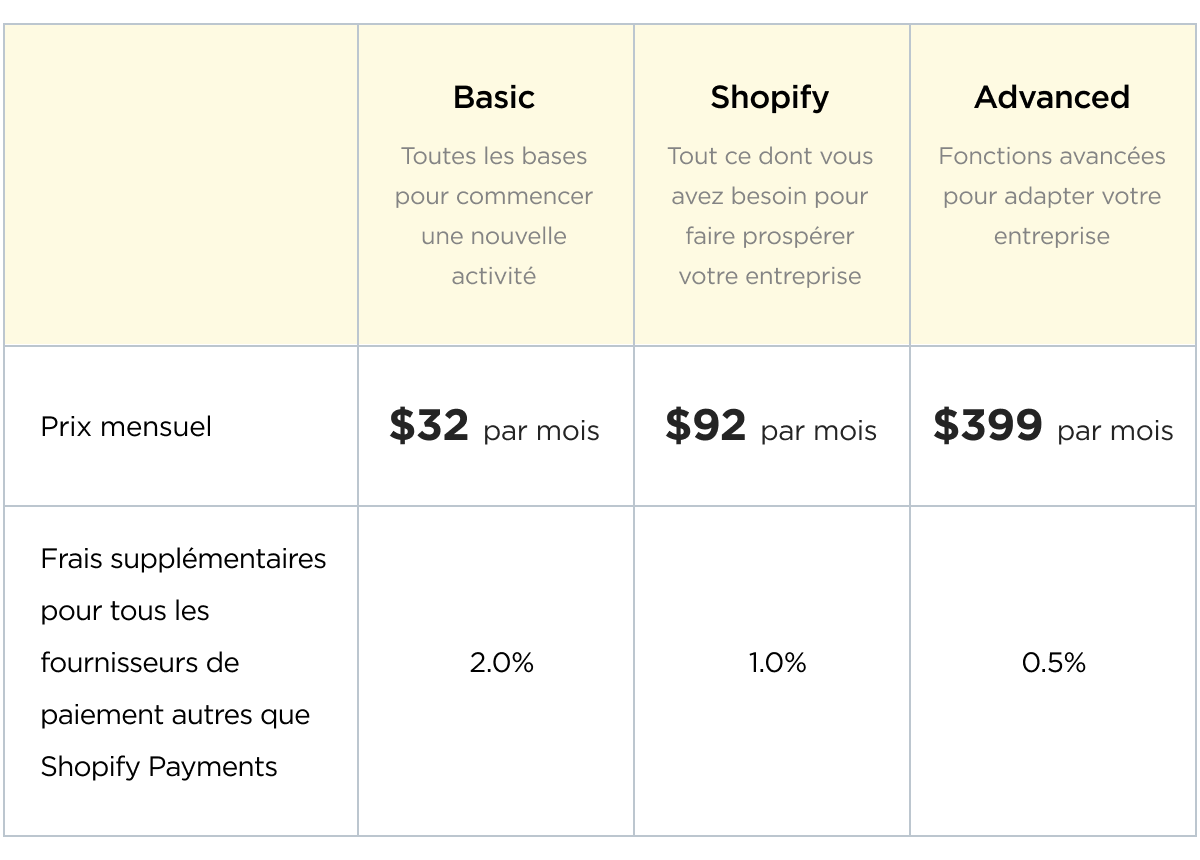Click Shopify description "Tout ce dont vous" text
The height and width of the screenshot is (860, 1200).
pos(770,156)
